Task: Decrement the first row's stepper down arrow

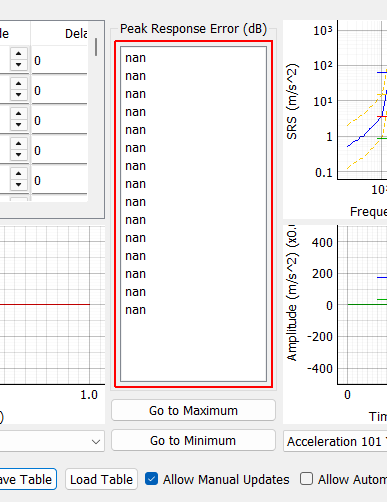Action: [19, 64]
